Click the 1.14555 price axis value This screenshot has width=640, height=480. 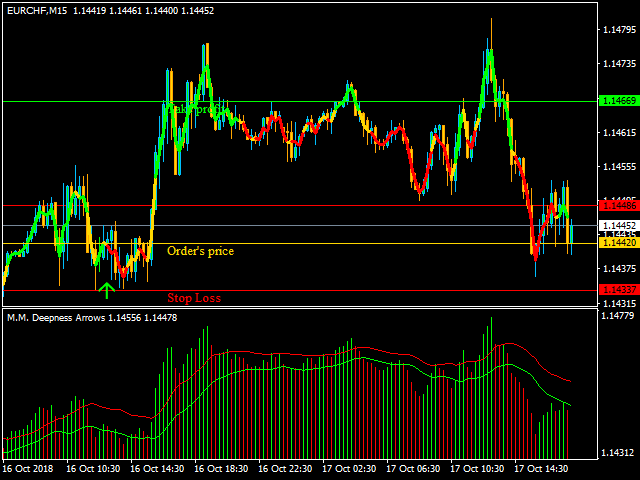click(619, 167)
